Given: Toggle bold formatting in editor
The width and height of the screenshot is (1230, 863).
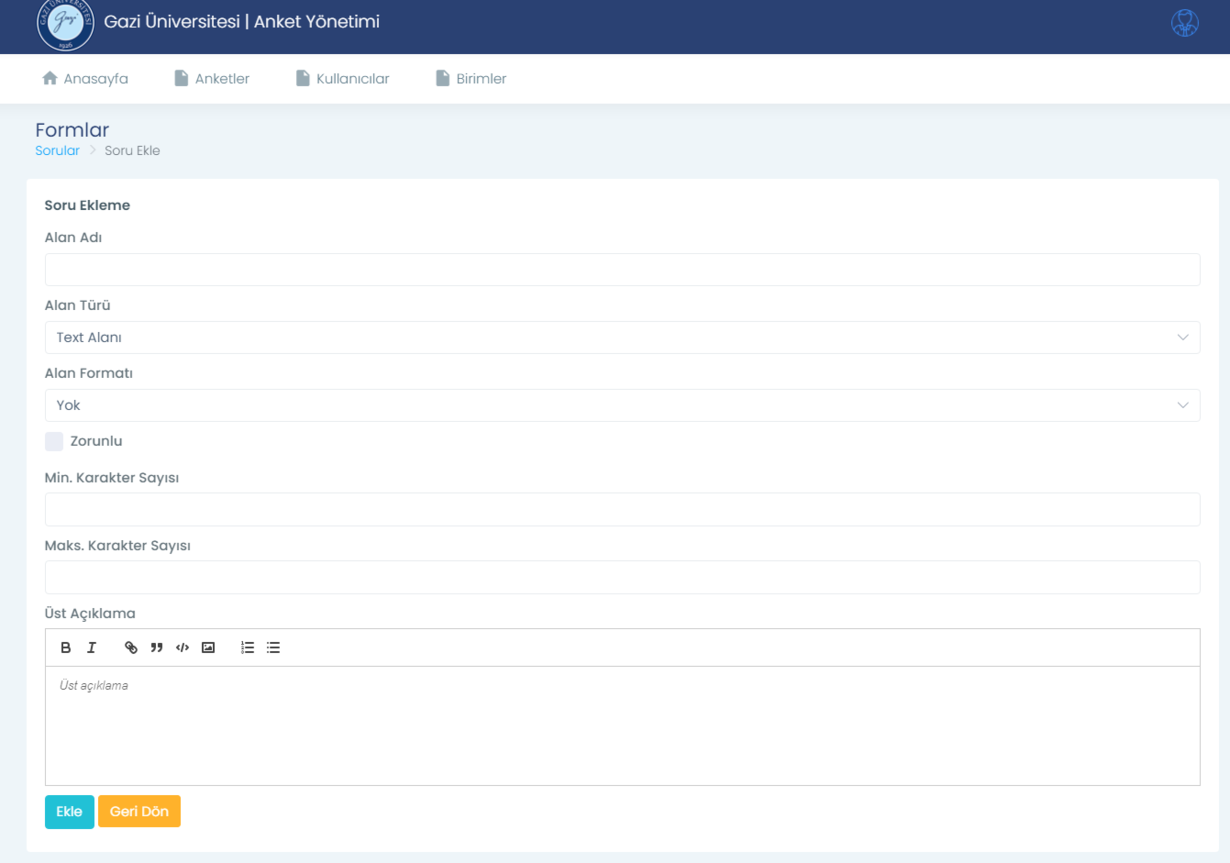Looking at the screenshot, I should point(66,648).
